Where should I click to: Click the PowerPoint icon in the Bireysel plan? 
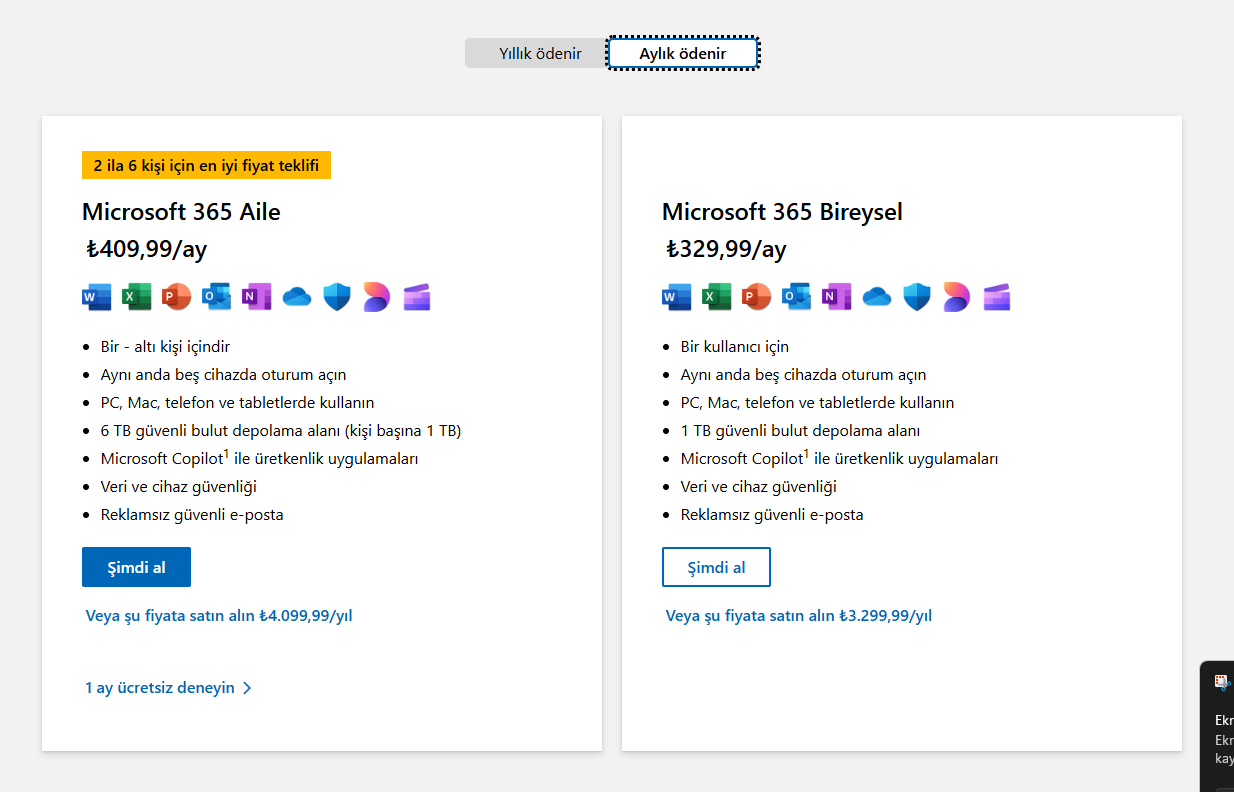pyautogui.click(x=756, y=297)
